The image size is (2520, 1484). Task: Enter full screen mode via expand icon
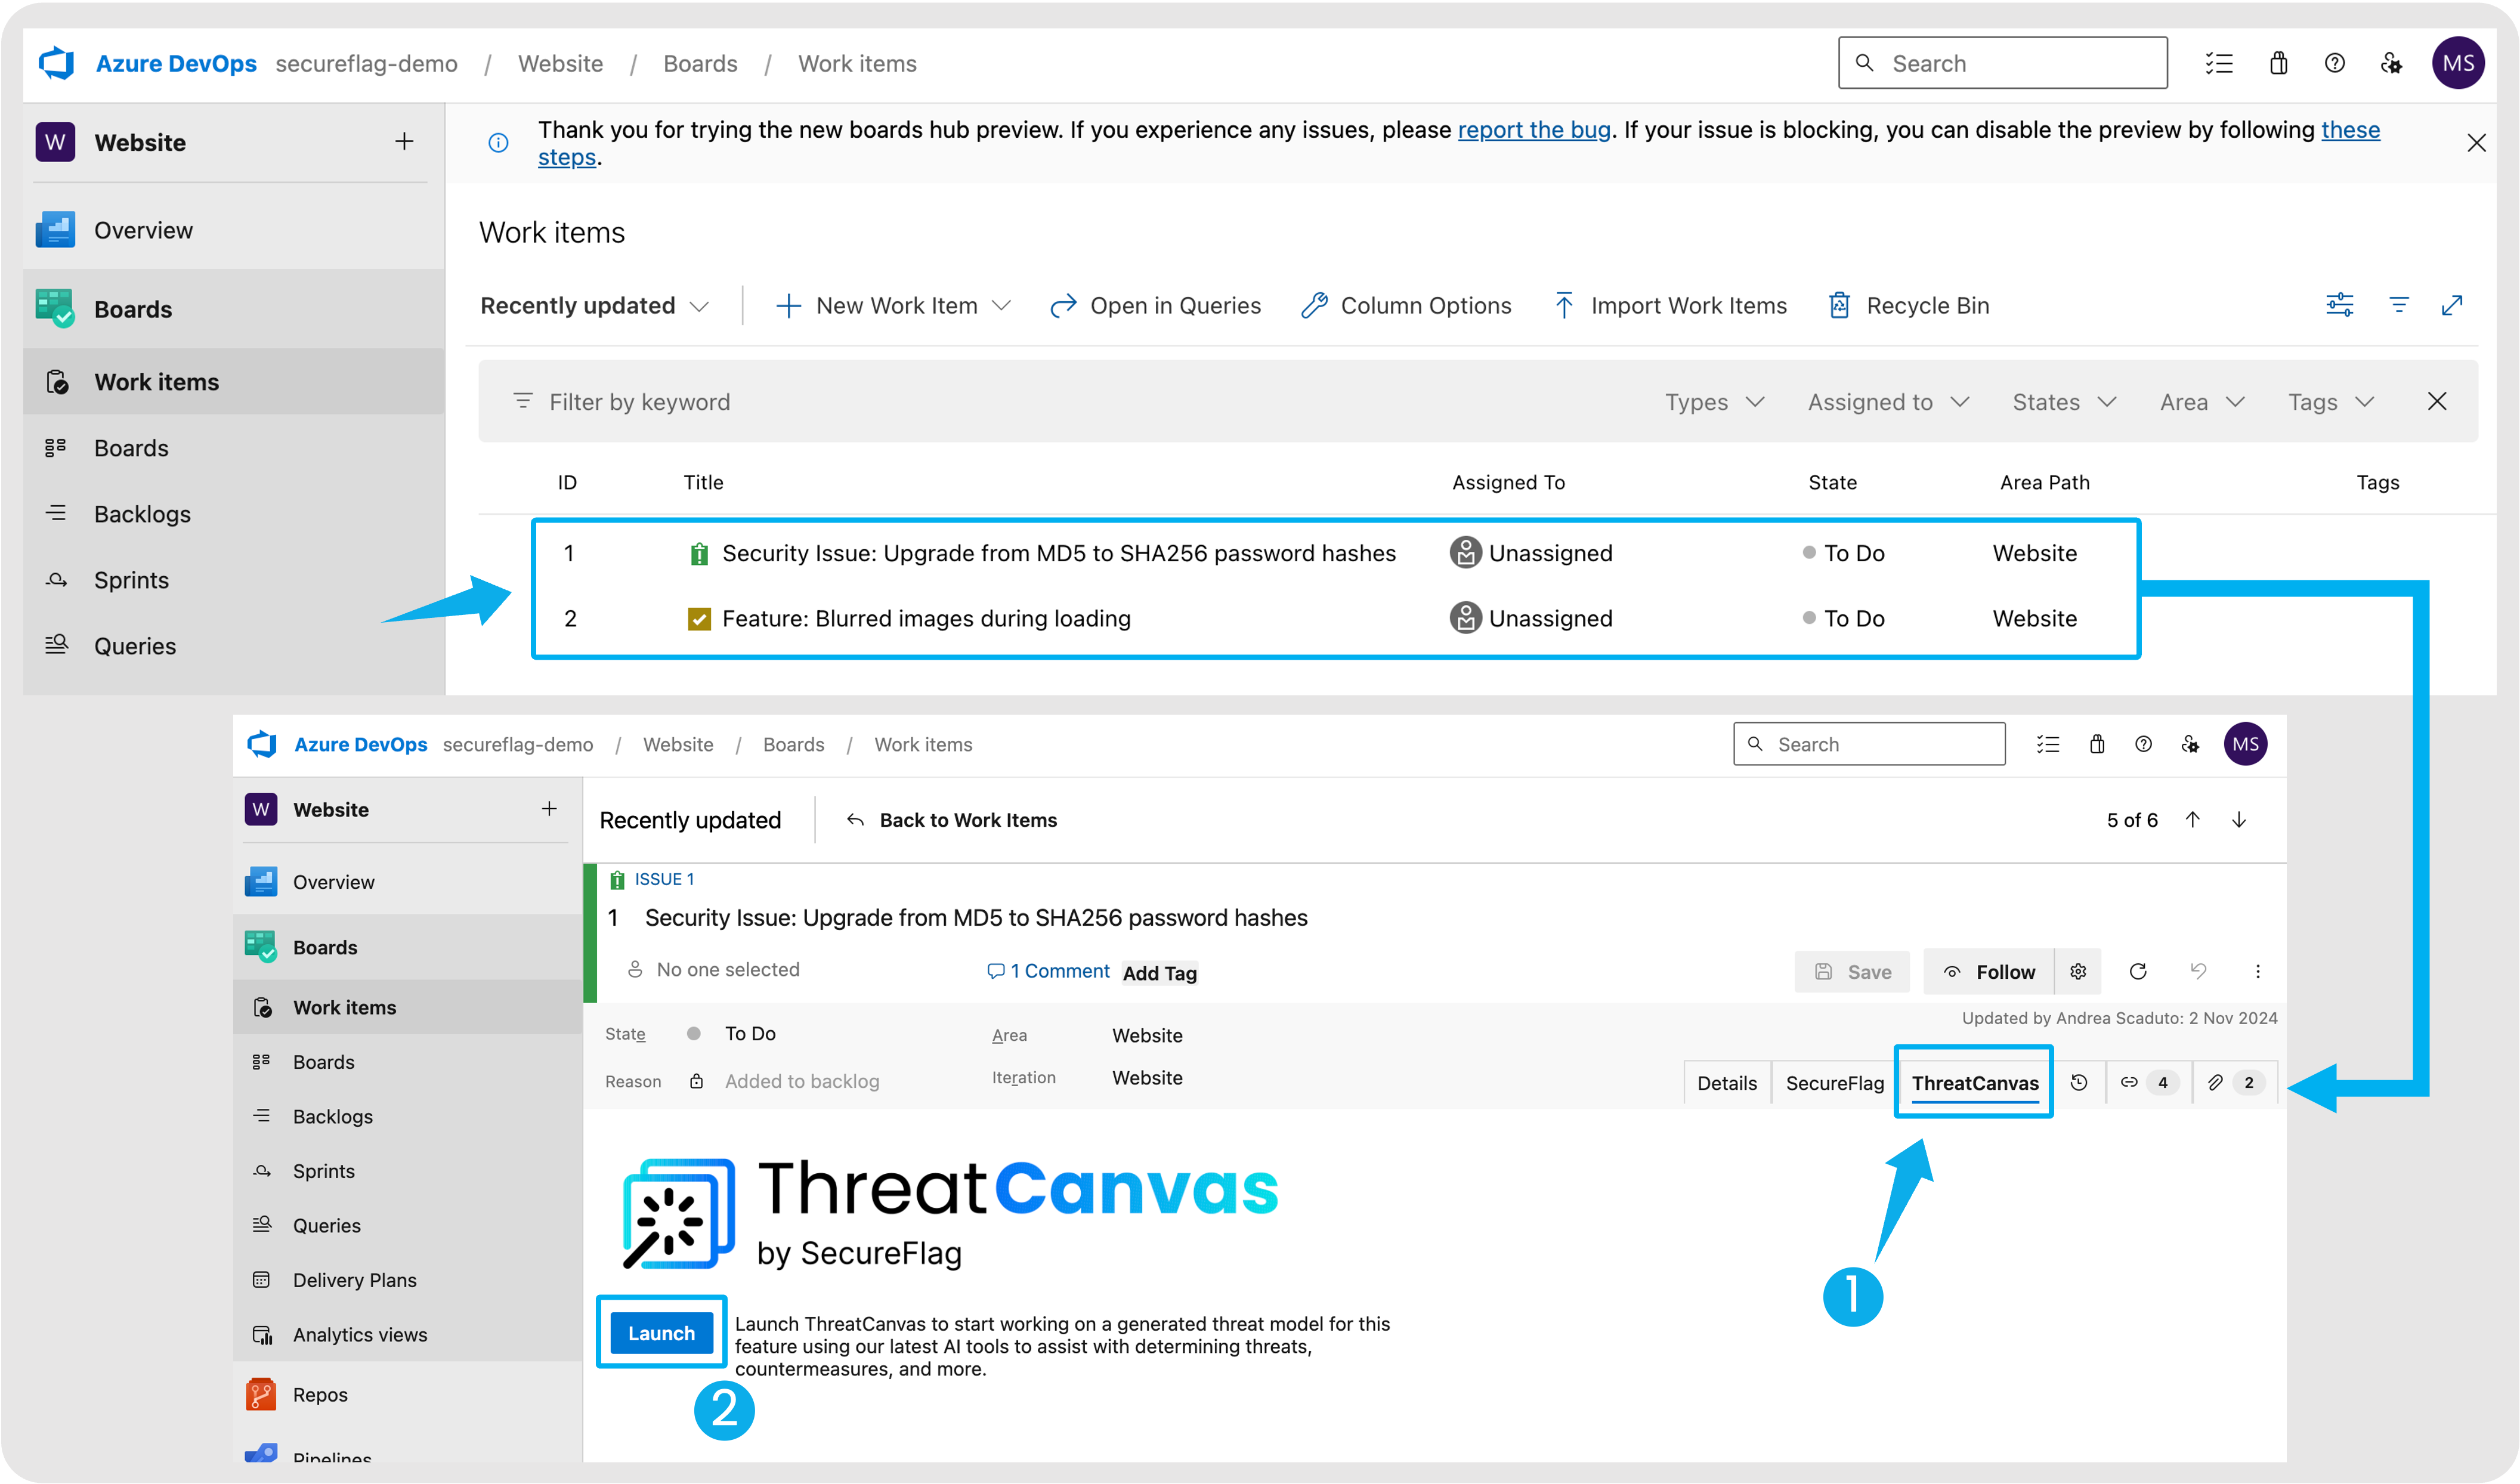2451,305
